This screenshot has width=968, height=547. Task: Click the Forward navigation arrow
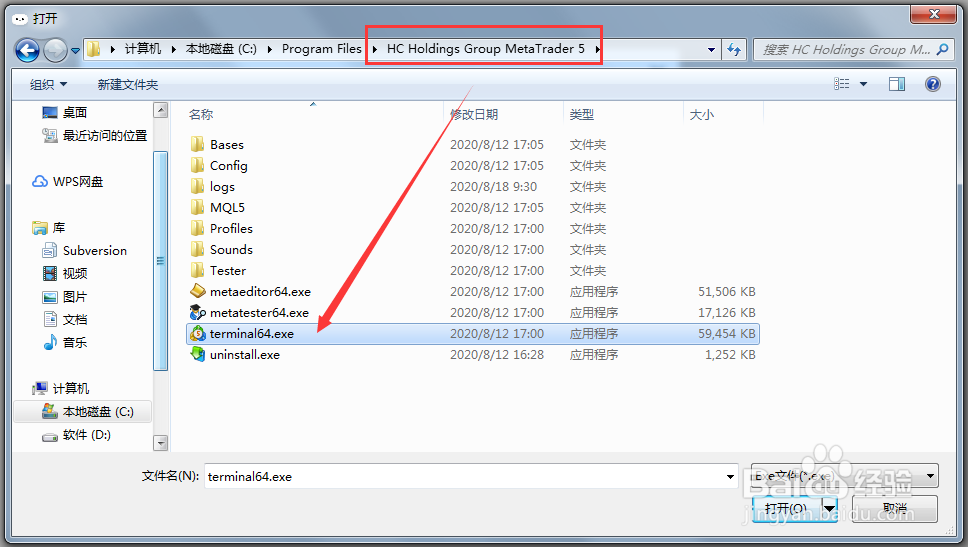click(55, 50)
